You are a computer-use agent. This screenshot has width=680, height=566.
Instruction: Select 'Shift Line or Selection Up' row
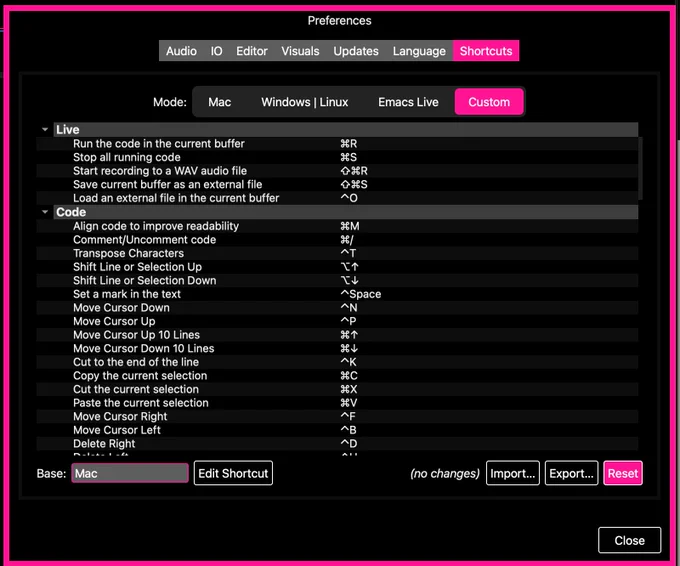(337, 267)
